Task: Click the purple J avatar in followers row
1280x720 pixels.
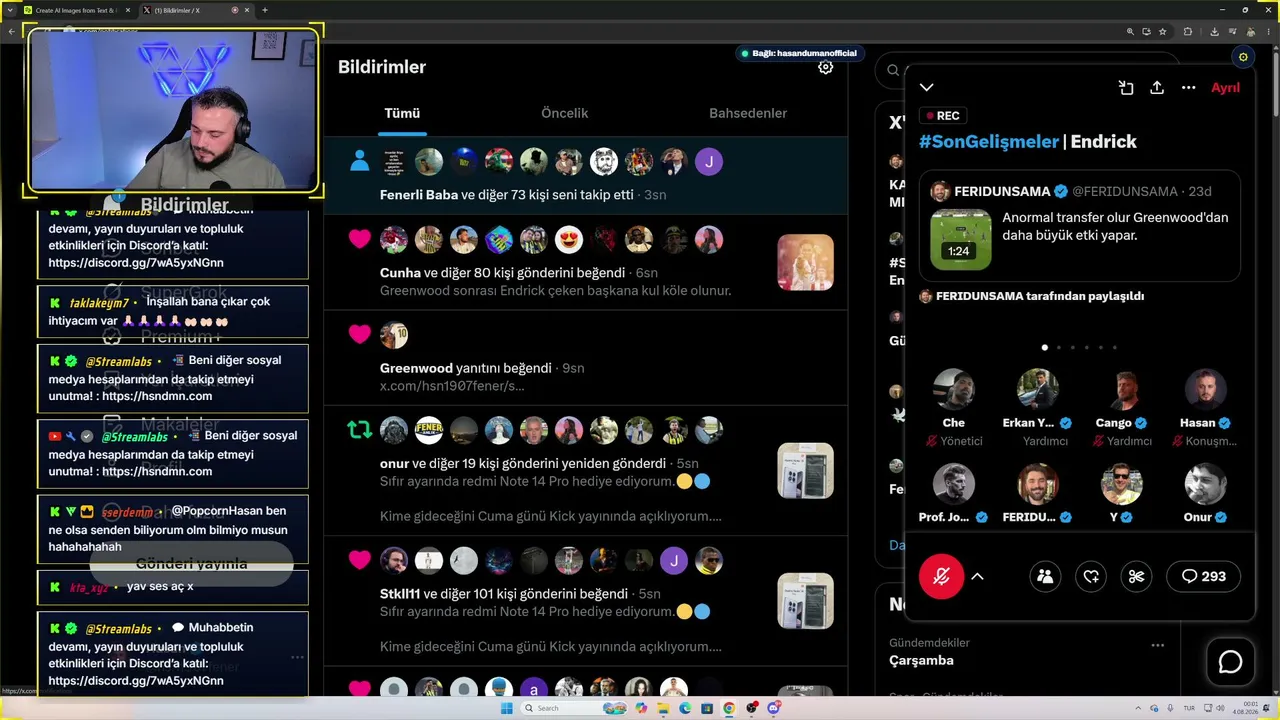Action: coord(708,162)
